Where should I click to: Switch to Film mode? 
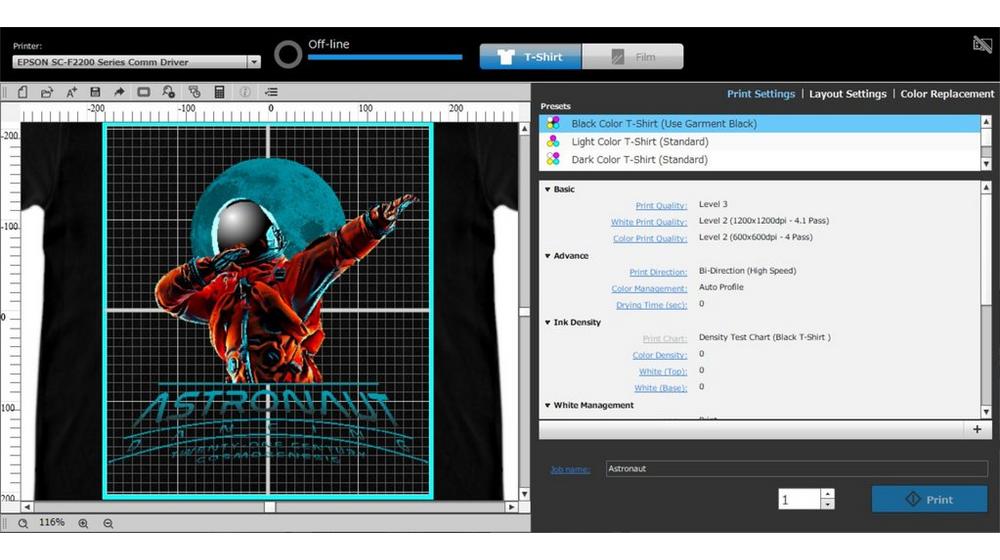coord(633,57)
